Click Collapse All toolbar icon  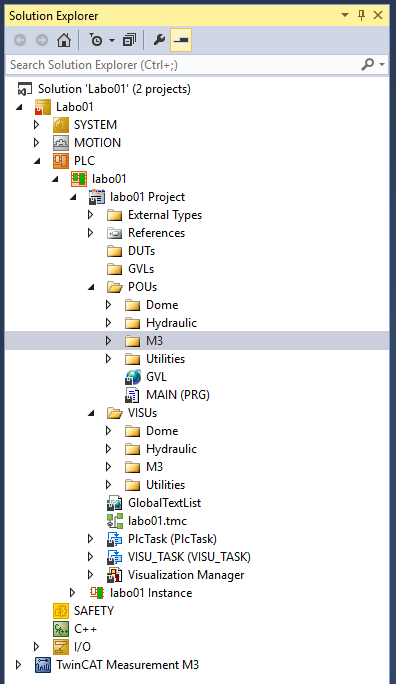coord(129,41)
